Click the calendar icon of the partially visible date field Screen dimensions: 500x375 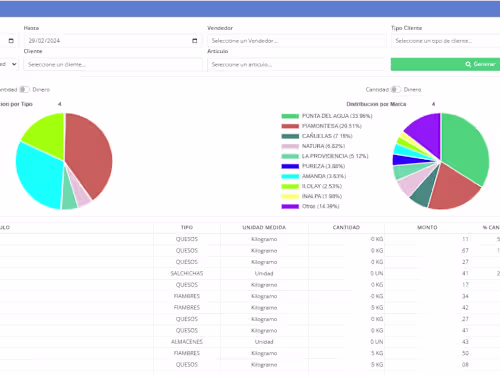11,41
